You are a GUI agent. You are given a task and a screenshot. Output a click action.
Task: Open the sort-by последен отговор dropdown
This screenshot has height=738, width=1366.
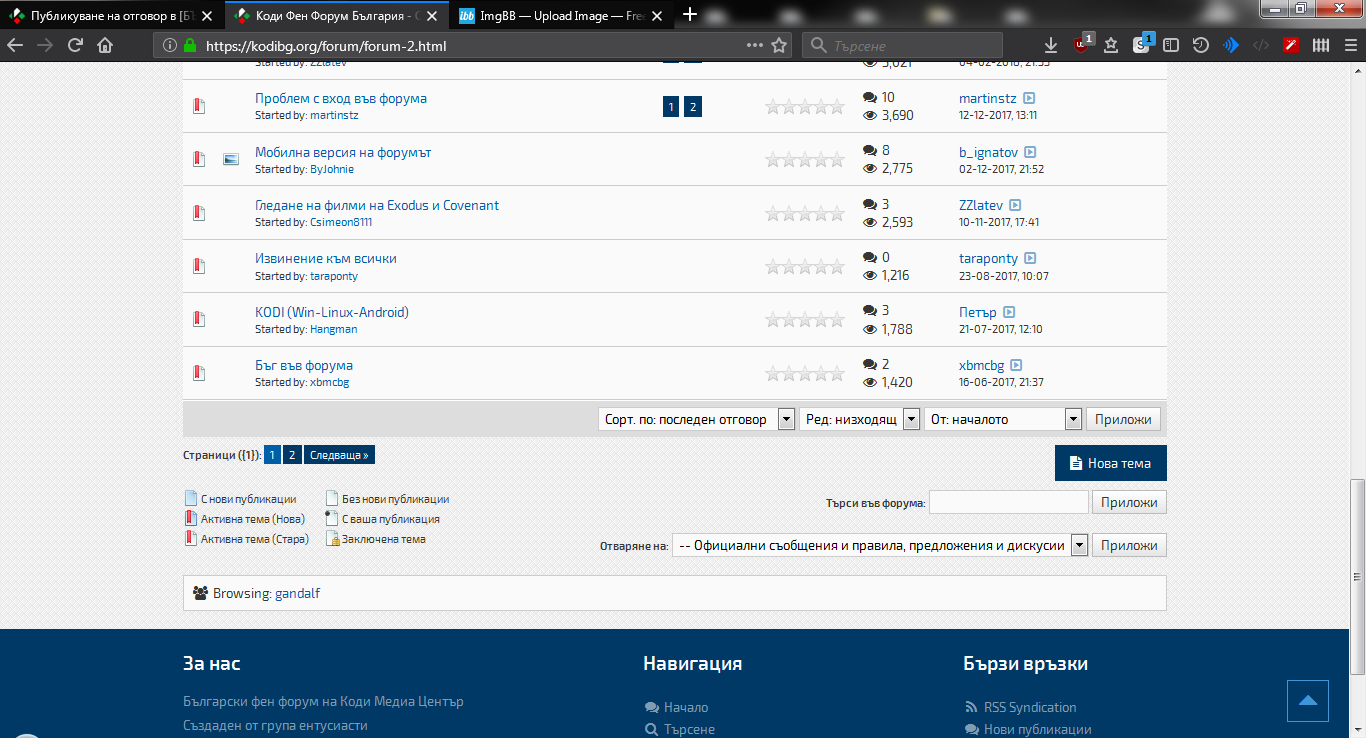point(697,419)
